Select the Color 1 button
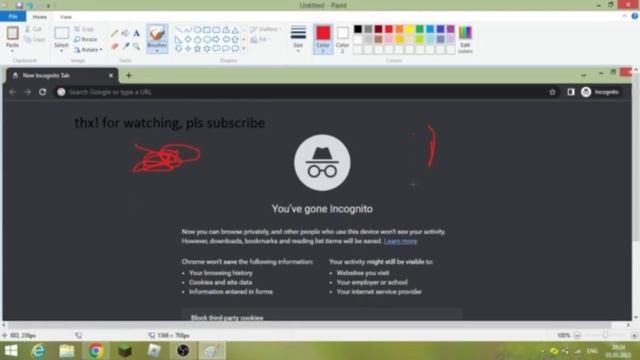Screen dimensions: 640x360 tap(323, 39)
